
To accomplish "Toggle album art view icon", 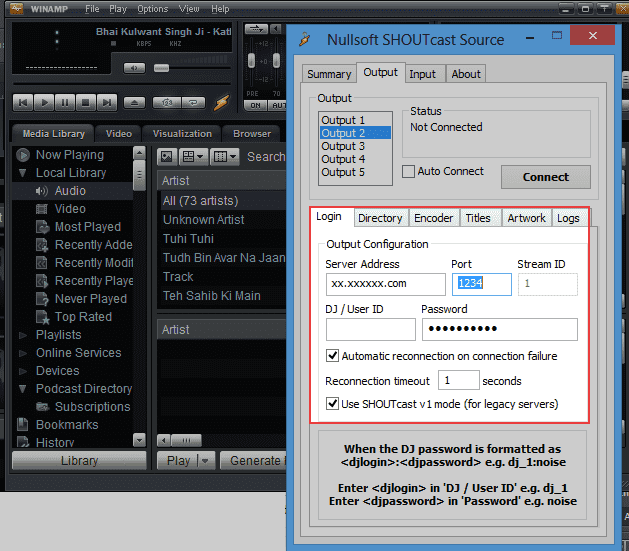I will pyautogui.click(x=166, y=156).
